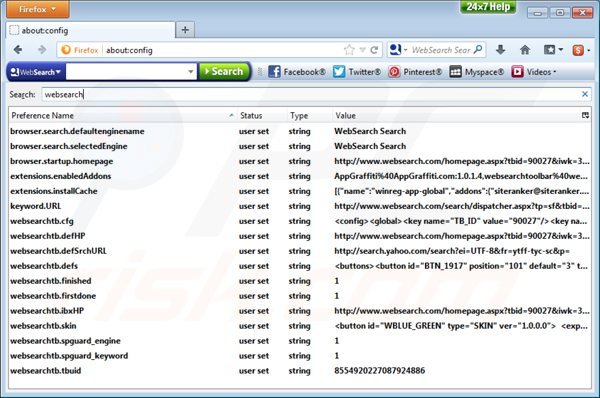The image size is (600, 398).
Task: Open Videos toolbar menu
Action: coord(534,72)
